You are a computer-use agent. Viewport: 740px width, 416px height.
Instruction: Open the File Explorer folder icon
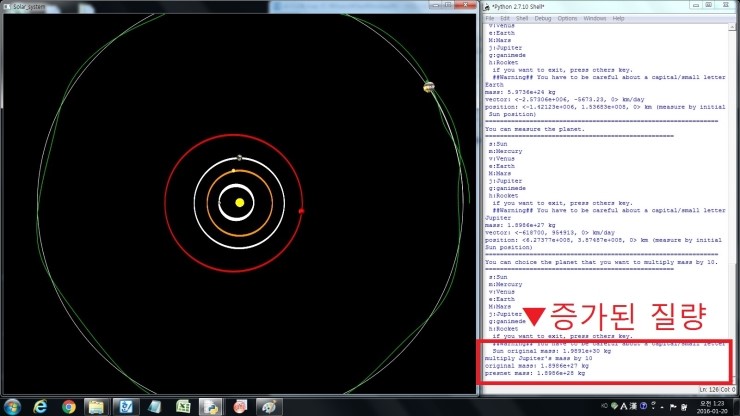point(98,406)
